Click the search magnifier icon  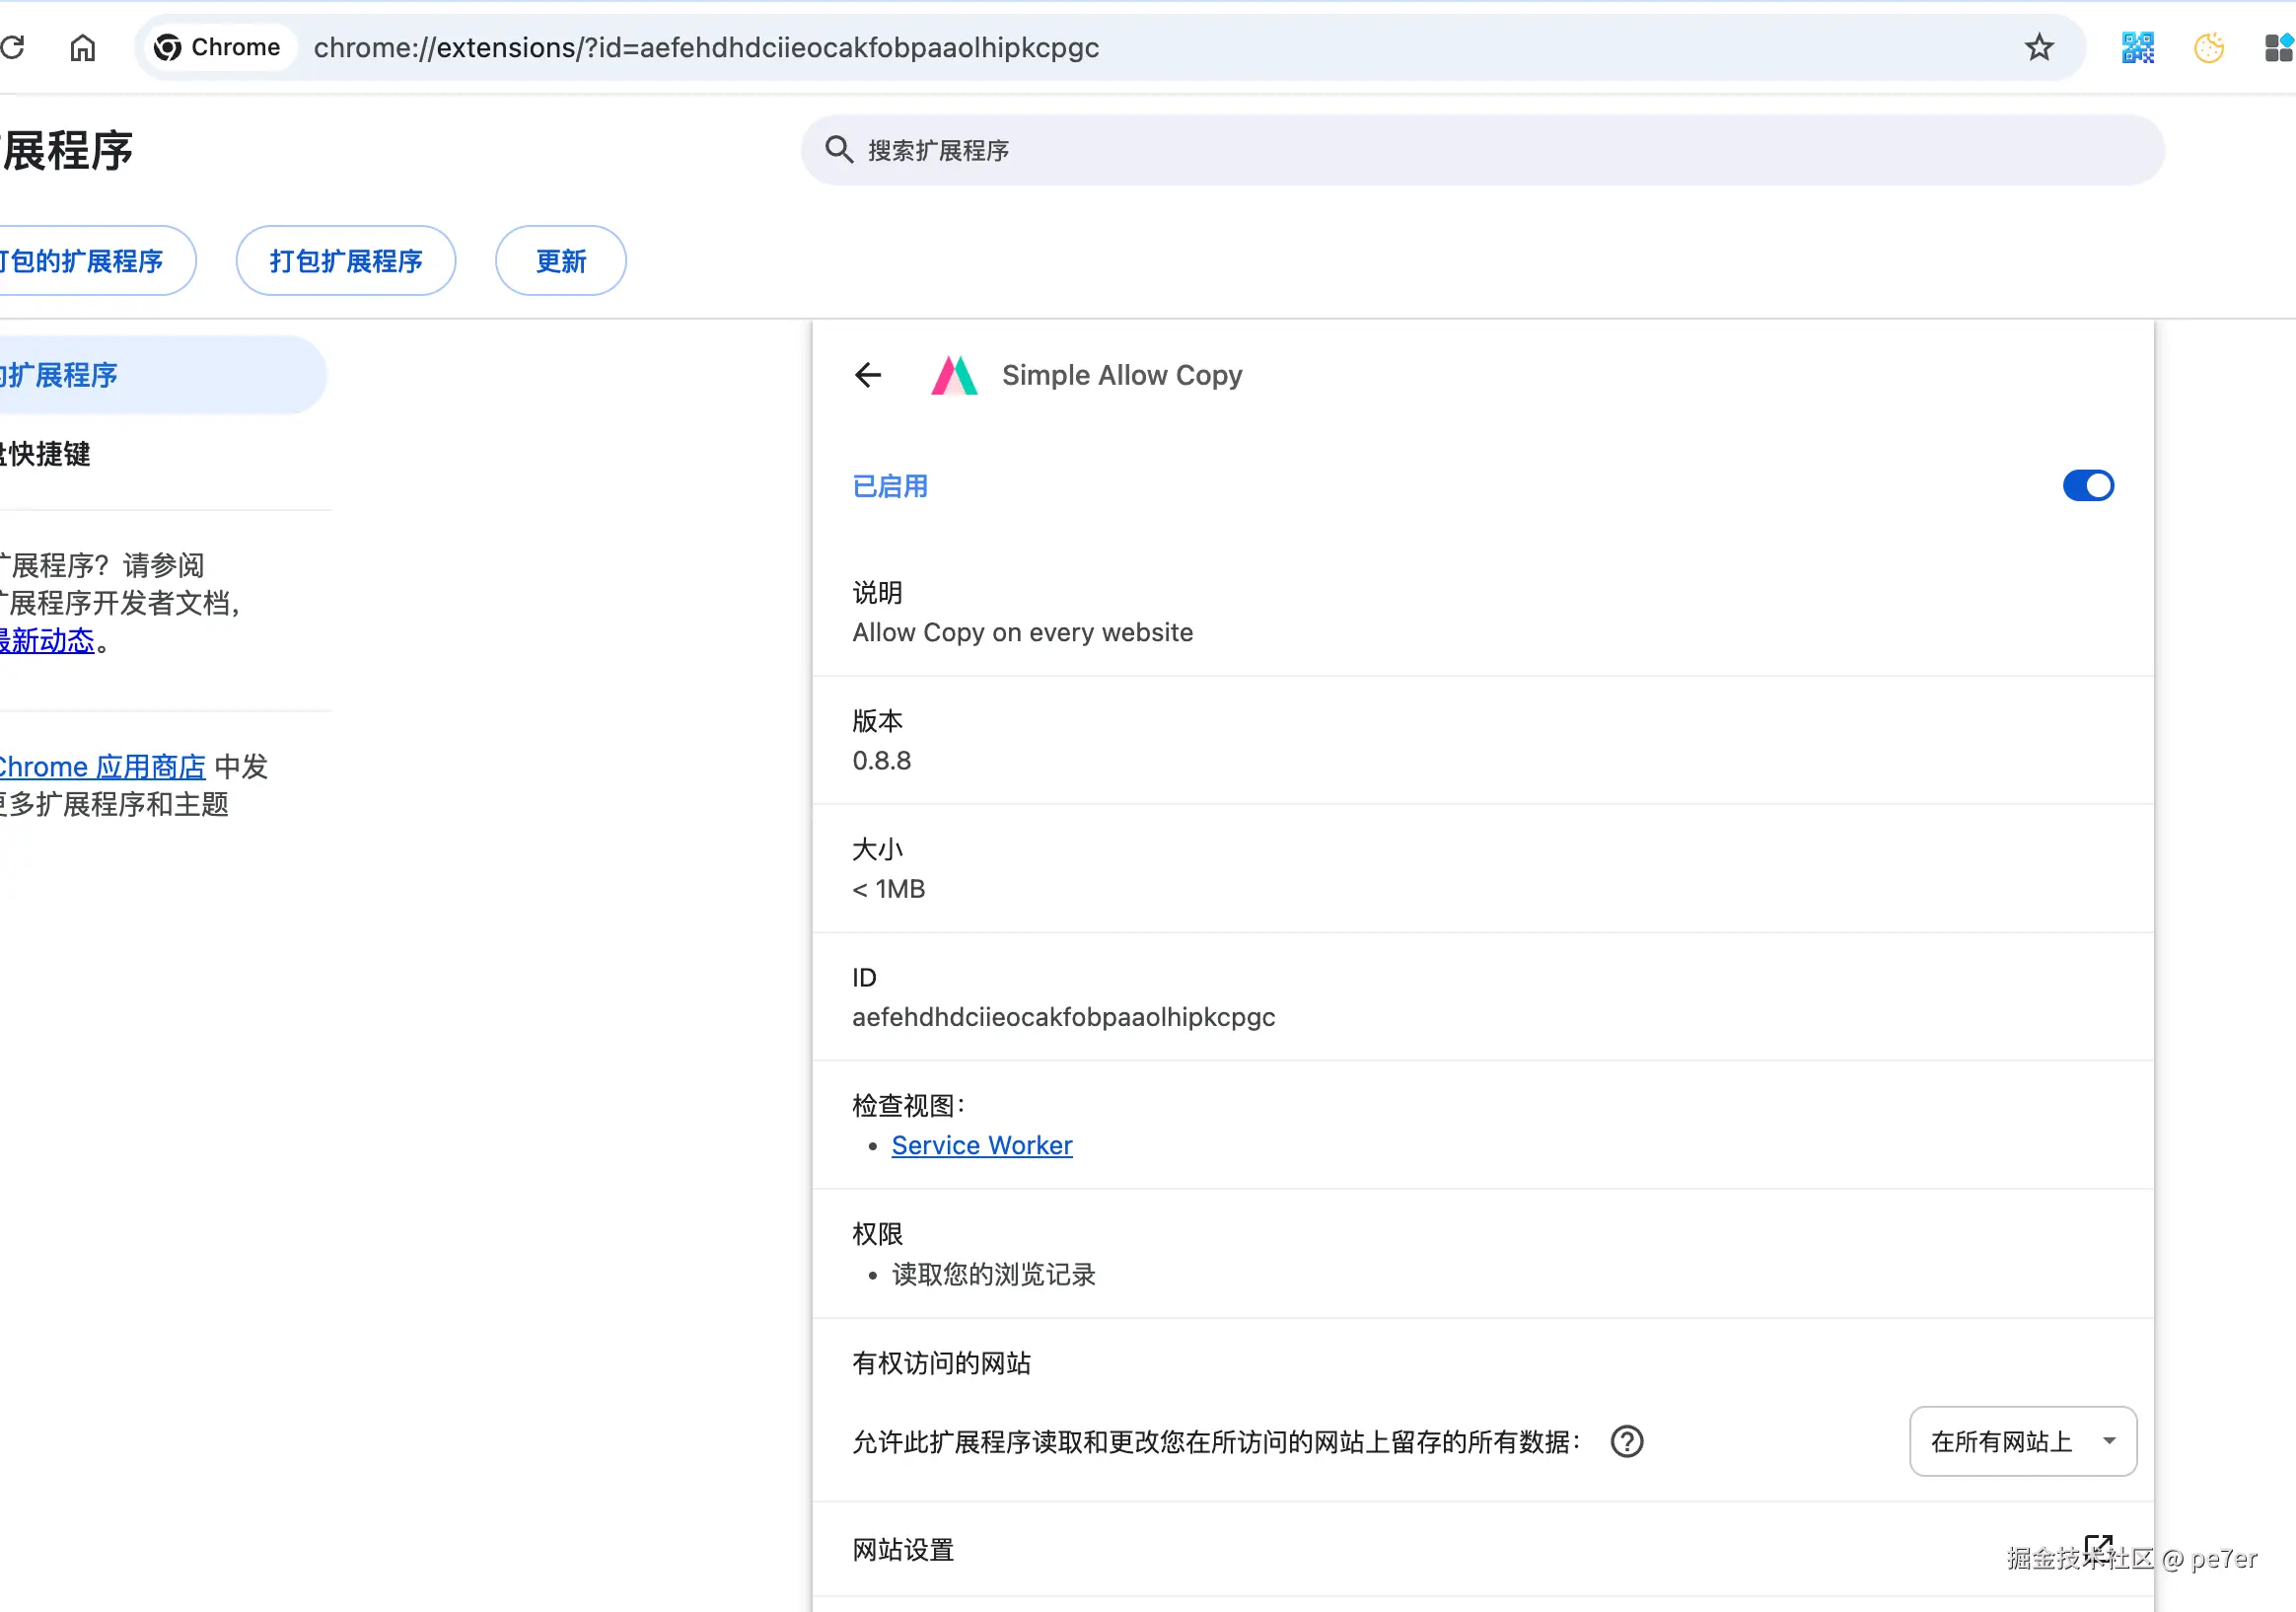(x=838, y=150)
